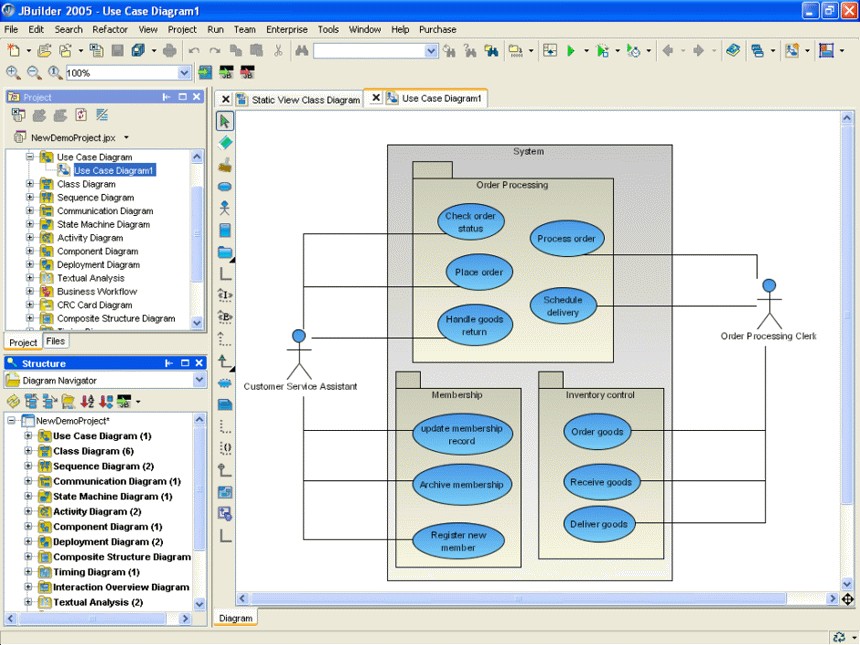Open the NewDemoProject.jpx dropdown arrow
The image size is (860, 645).
click(x=126, y=138)
